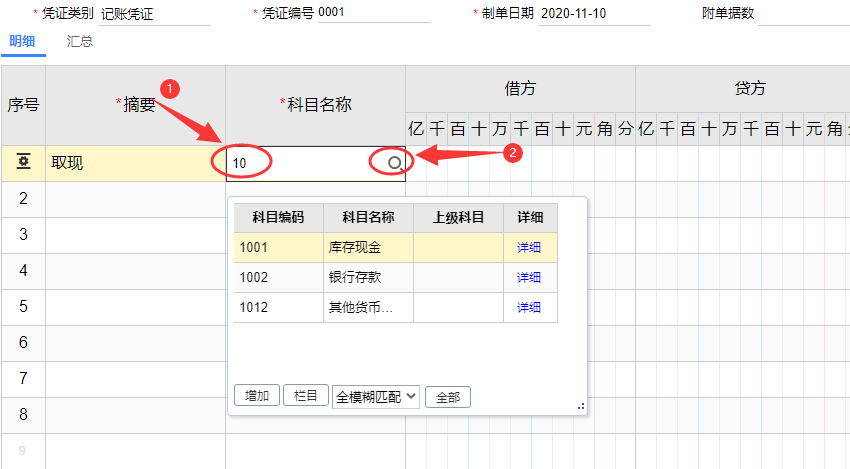
Task: Click the 制单日期 field 2020-11-10
Action: click(x=594, y=14)
